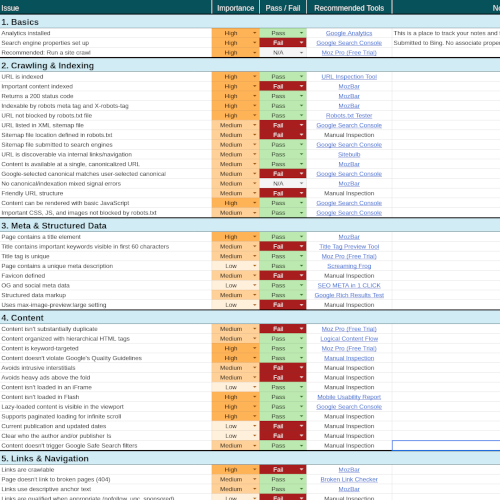Select 'Uses max-image-preview:large setting' cell
The image size is (500, 500).
106,305
